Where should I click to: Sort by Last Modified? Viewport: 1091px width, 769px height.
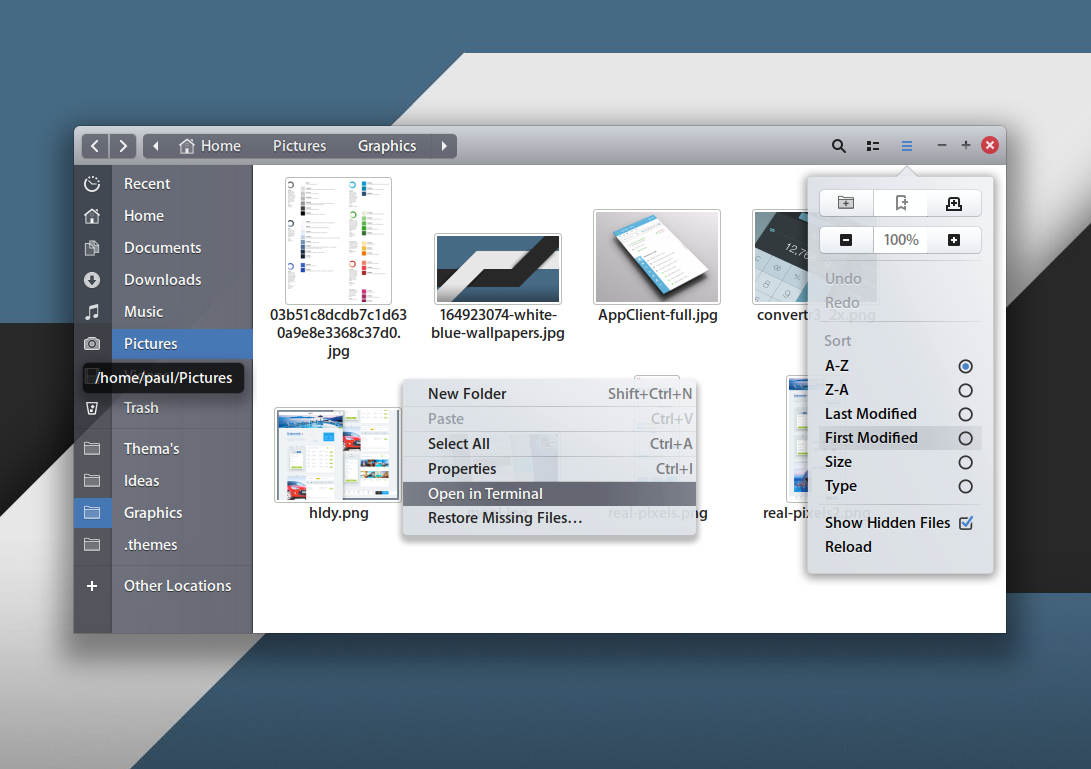point(900,414)
